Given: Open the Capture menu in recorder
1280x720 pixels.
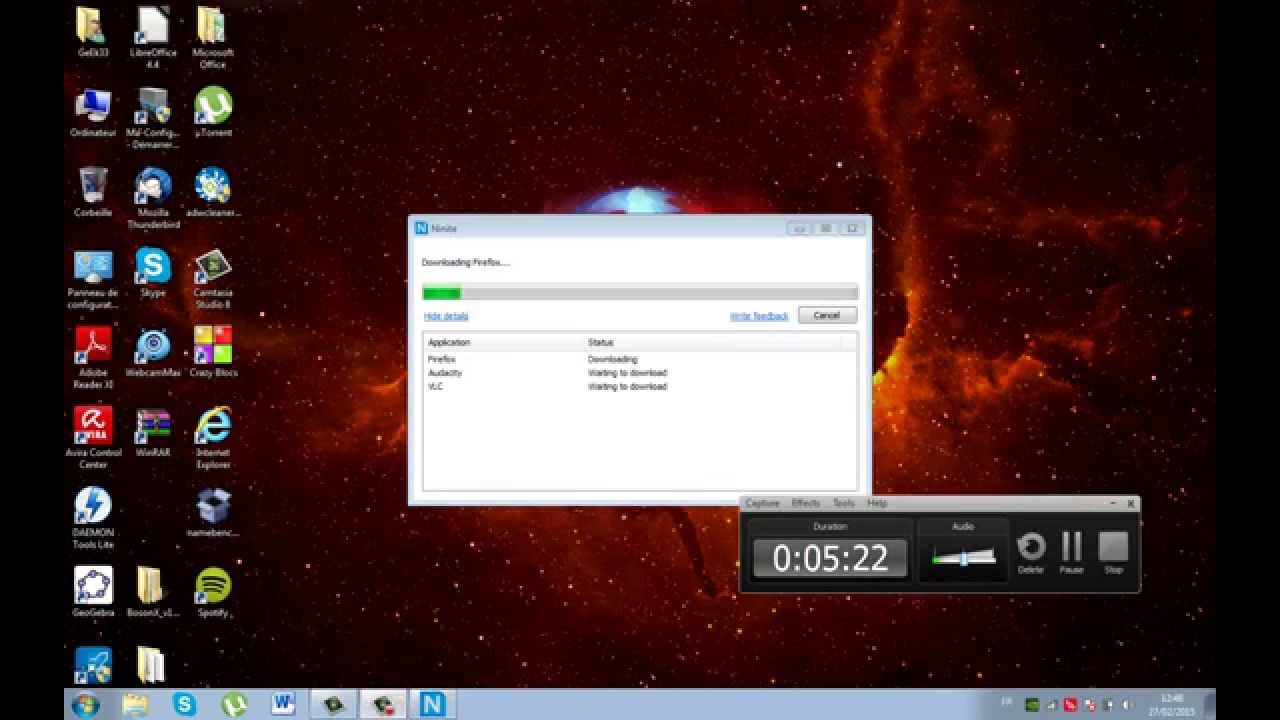Looking at the screenshot, I should pos(762,503).
